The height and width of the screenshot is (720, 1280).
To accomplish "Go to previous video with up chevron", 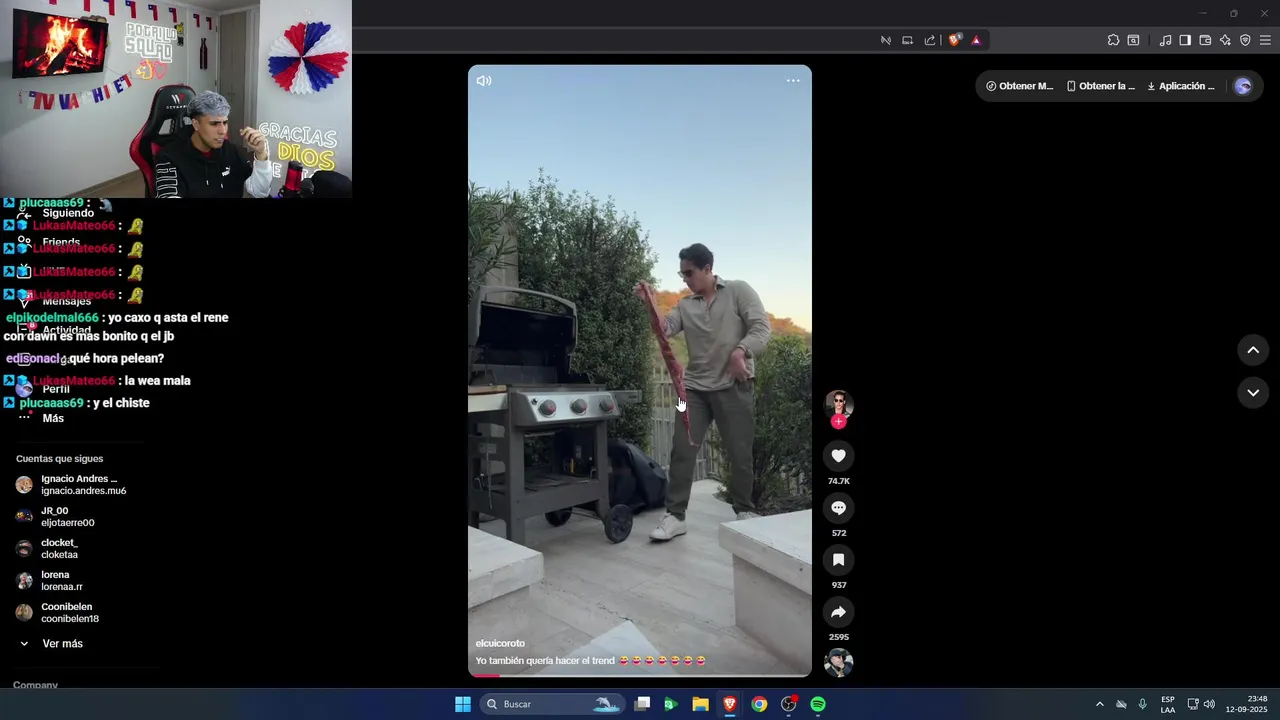I will click(1253, 350).
